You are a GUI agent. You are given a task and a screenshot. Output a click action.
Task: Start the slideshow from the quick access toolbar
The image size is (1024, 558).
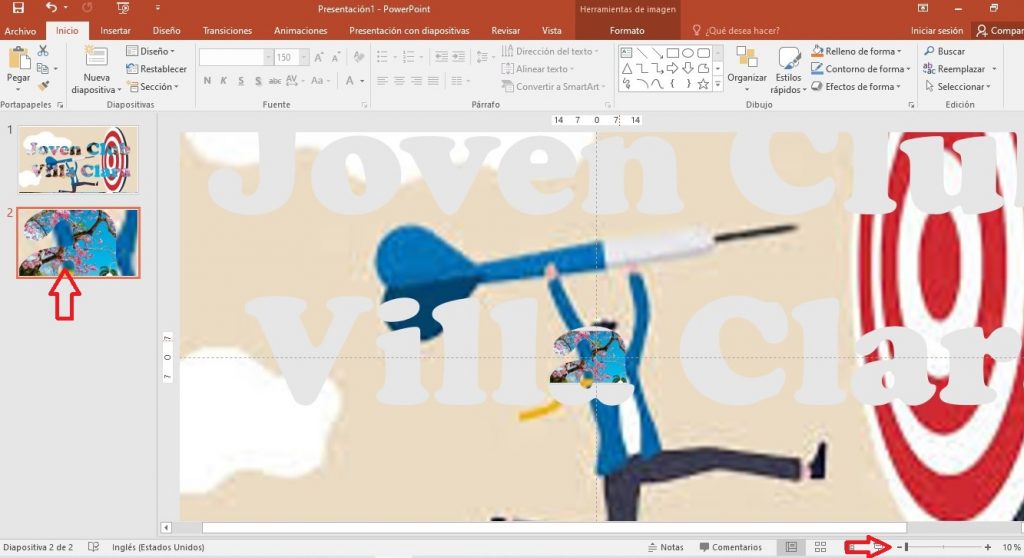122,8
